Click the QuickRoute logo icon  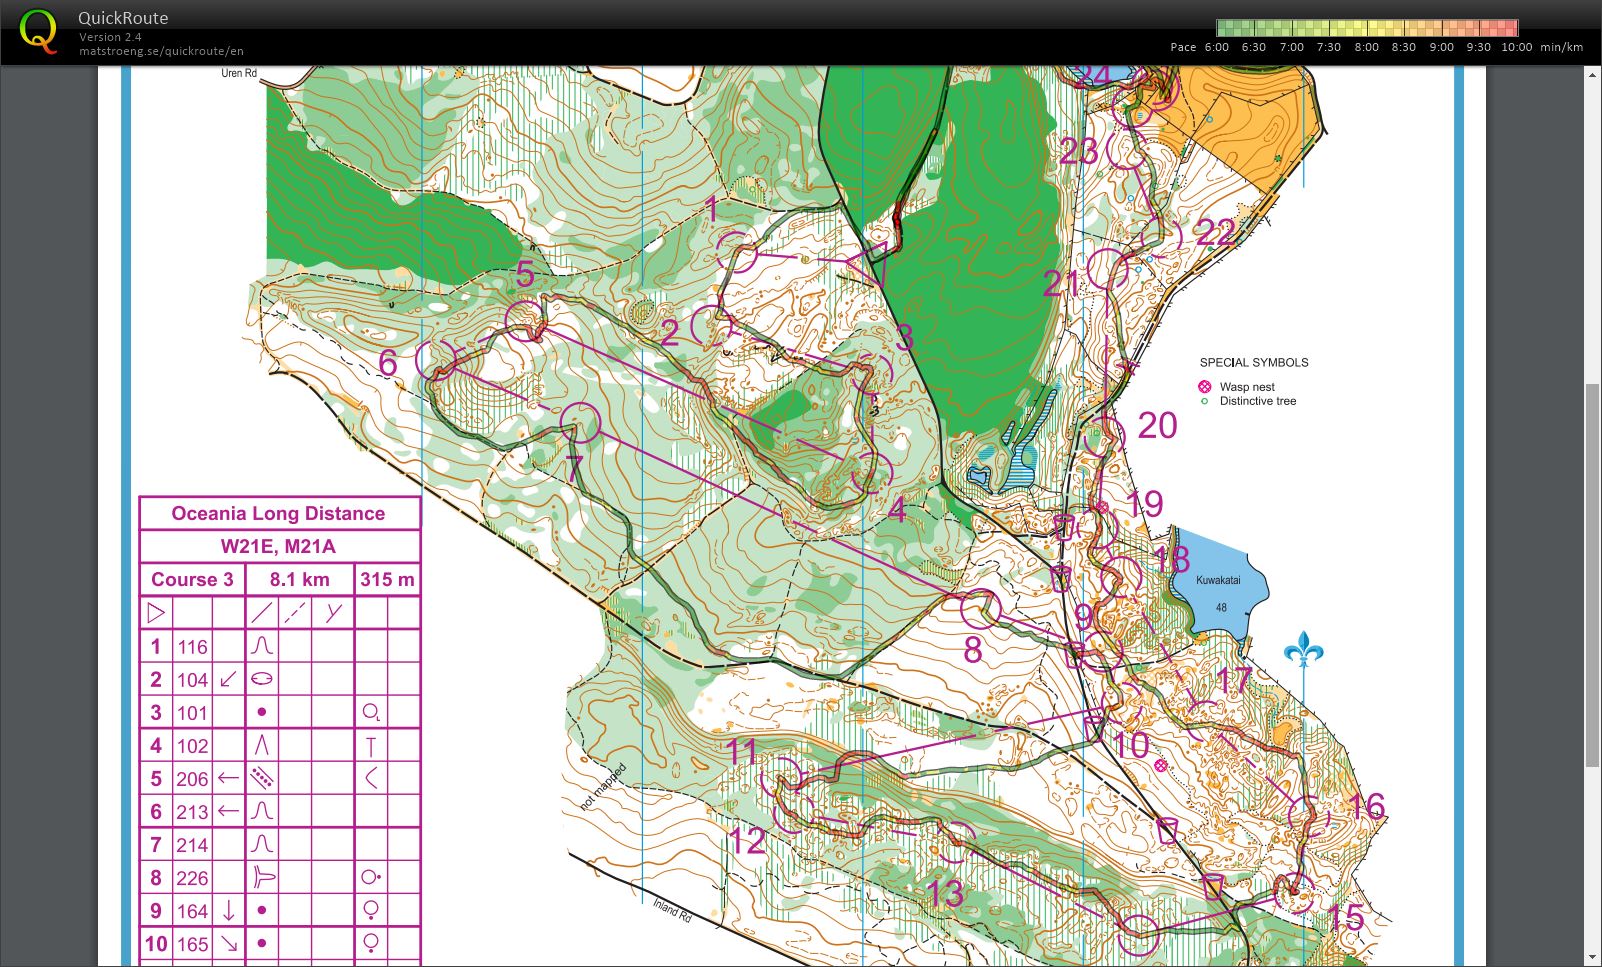[38, 31]
